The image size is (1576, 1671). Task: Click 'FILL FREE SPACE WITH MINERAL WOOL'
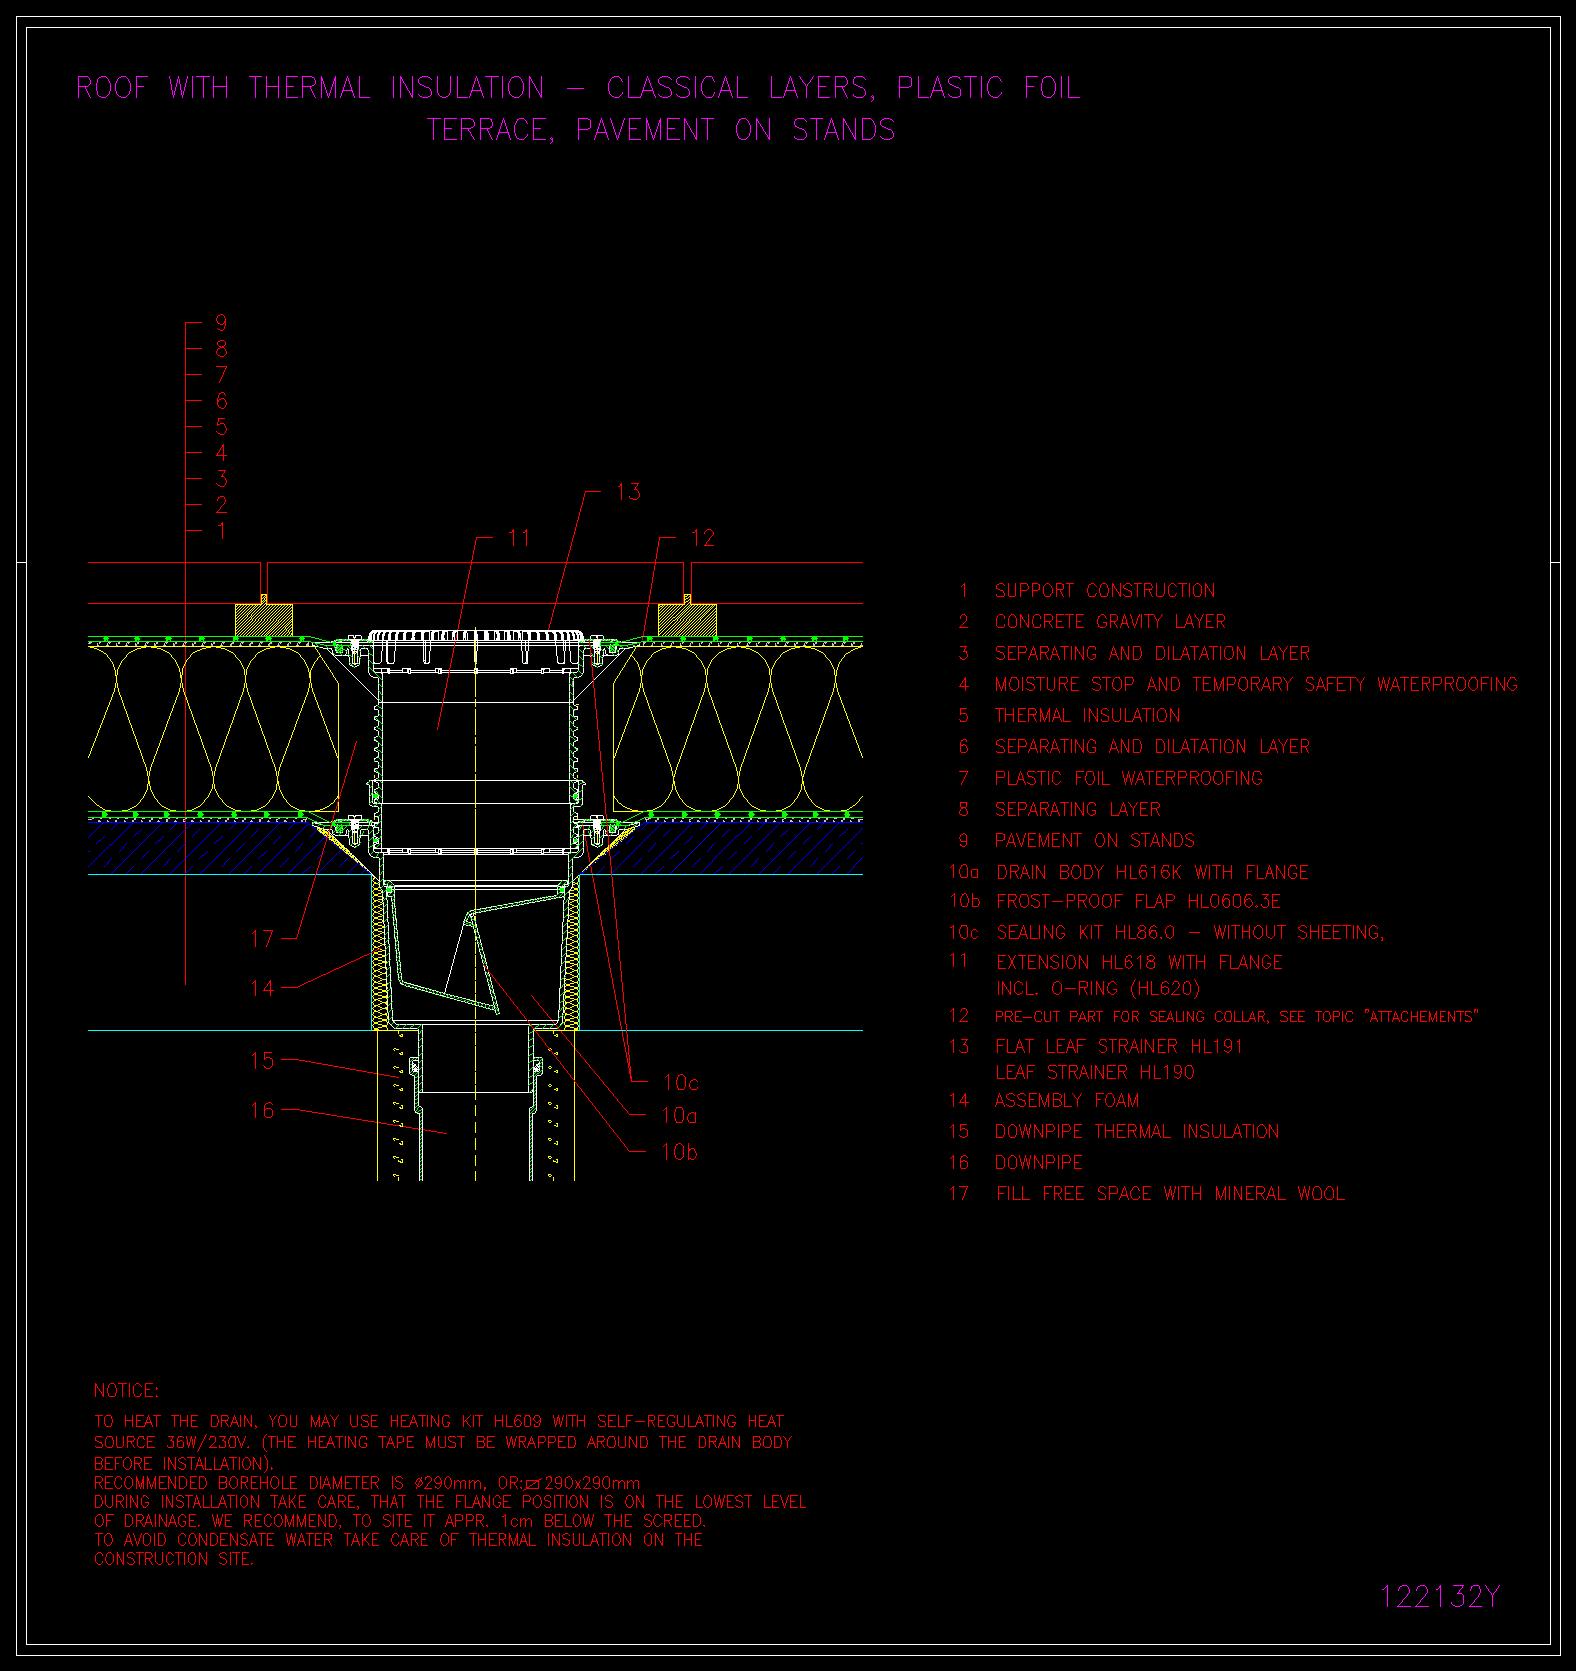coord(1170,1194)
